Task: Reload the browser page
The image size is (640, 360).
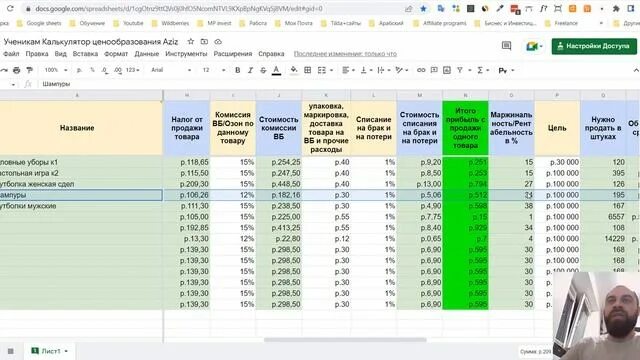Action: 10,9
